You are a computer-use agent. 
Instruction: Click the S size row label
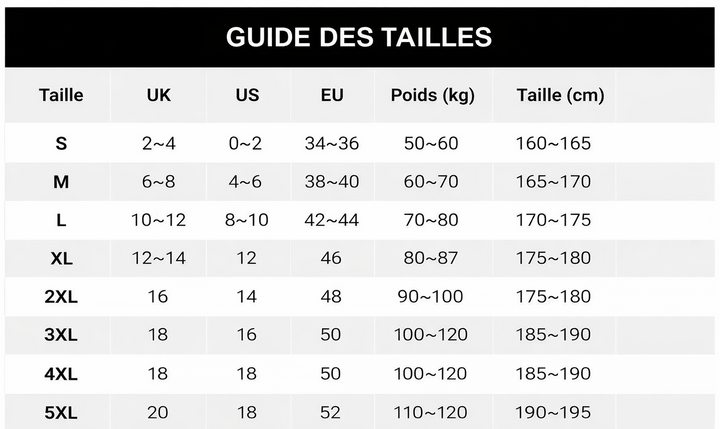pos(61,143)
